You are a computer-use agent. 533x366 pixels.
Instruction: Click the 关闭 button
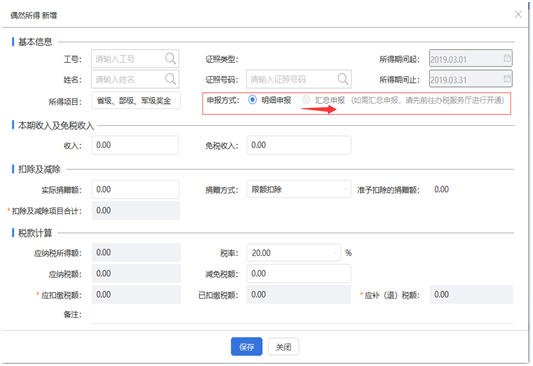(283, 347)
